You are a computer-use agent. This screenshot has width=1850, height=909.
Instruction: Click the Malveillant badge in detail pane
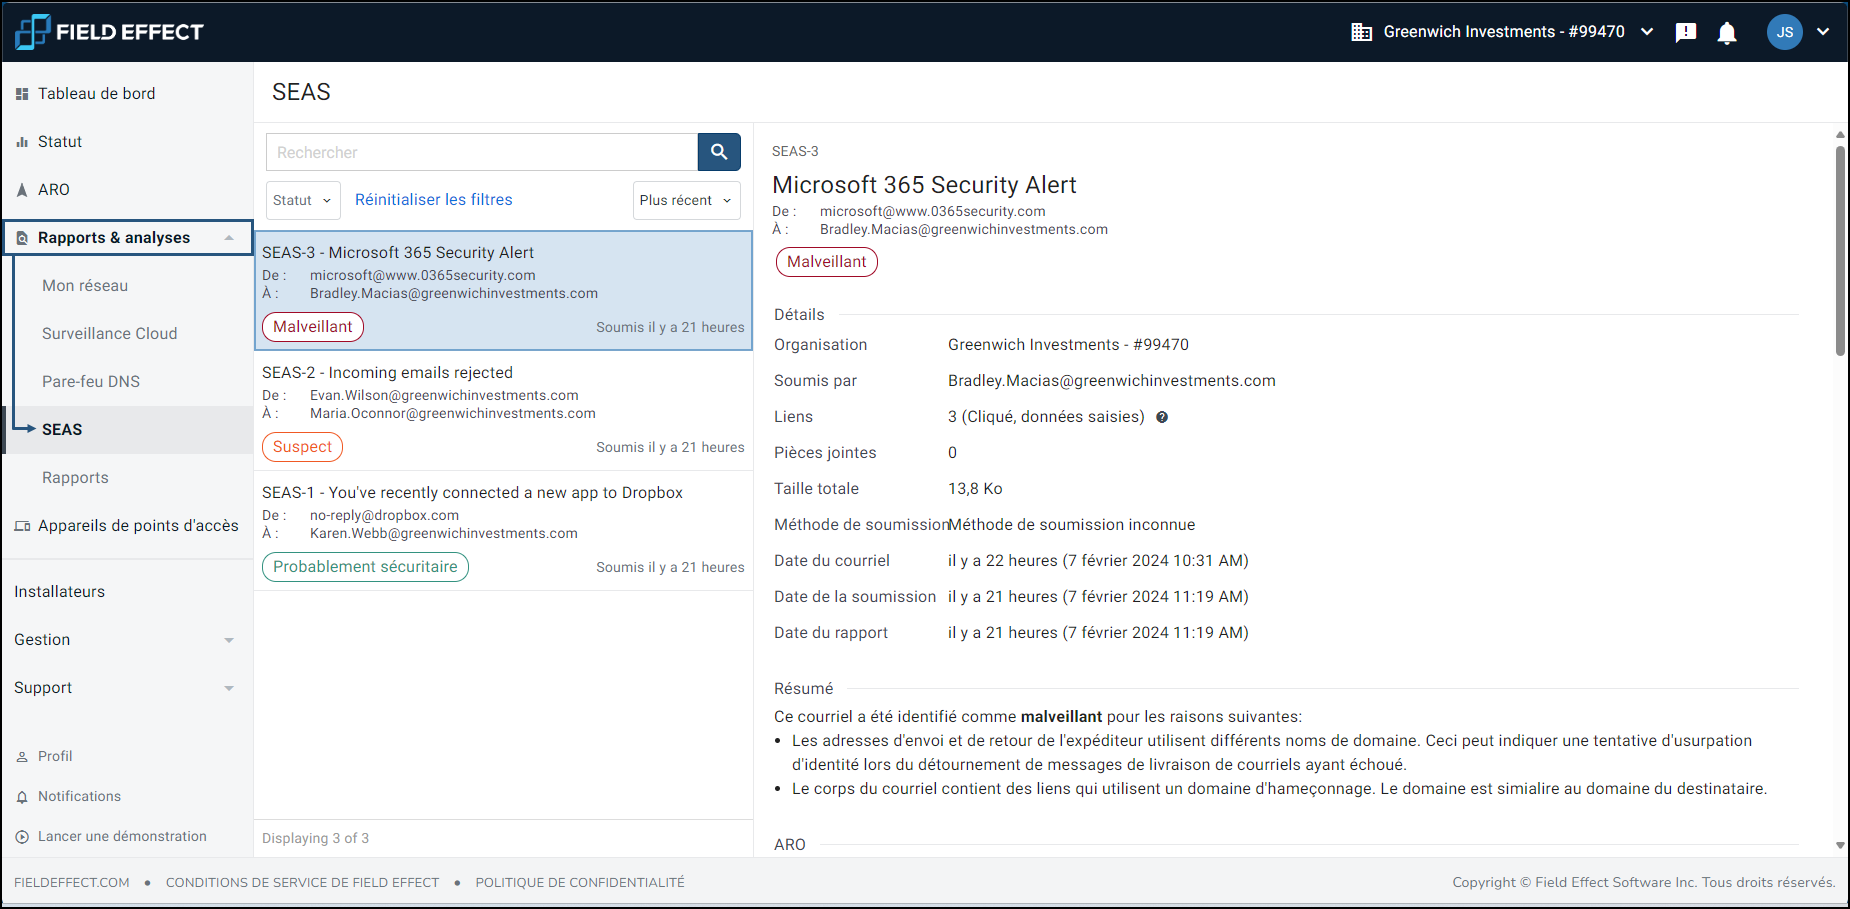coord(826,262)
